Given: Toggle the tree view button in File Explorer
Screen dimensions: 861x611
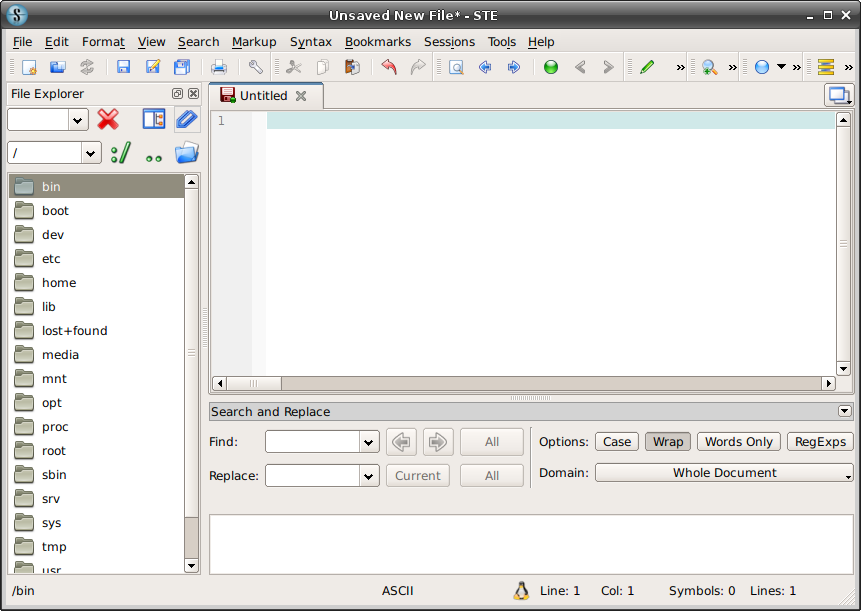Looking at the screenshot, I should (154, 119).
